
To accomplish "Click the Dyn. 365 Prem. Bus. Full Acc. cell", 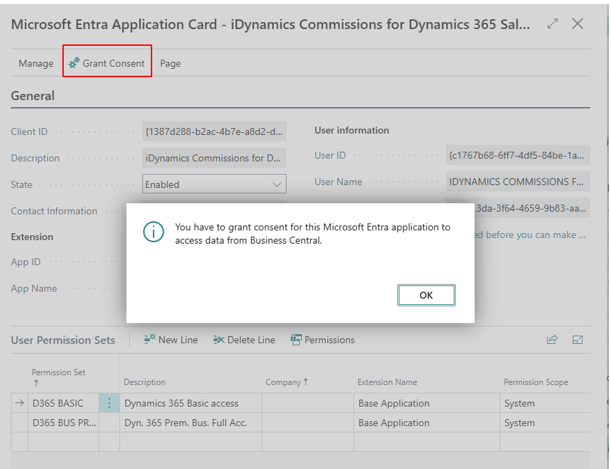I will point(191,422).
